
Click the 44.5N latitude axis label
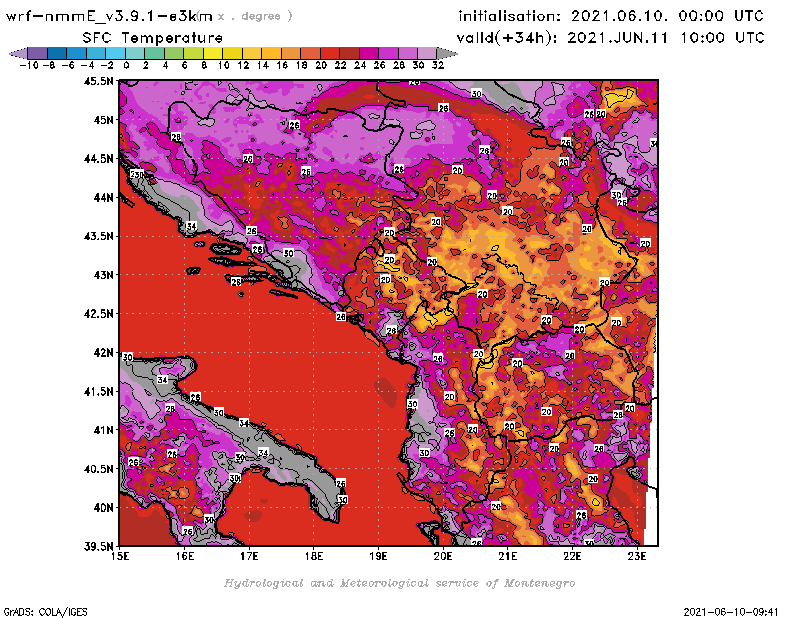tap(98, 159)
